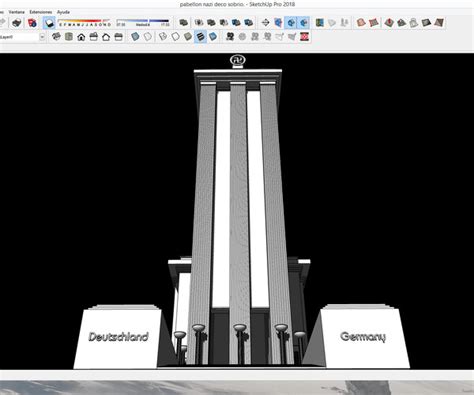The height and width of the screenshot is (395, 474).
Task: Select Monochrome face style
Action: (x=213, y=37)
